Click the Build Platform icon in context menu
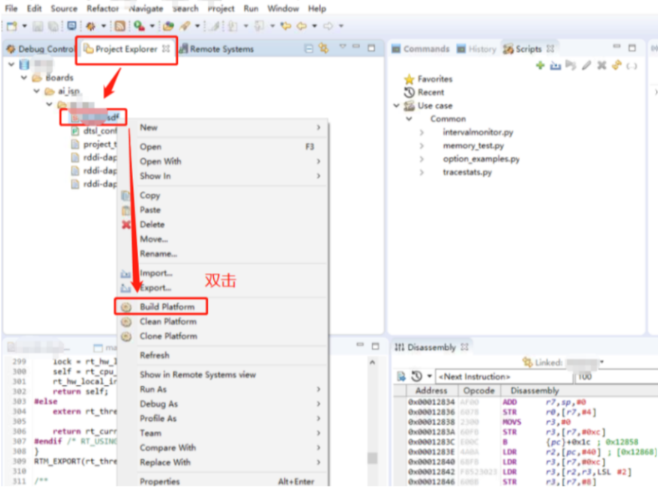The width and height of the screenshot is (658, 490). [x=127, y=306]
